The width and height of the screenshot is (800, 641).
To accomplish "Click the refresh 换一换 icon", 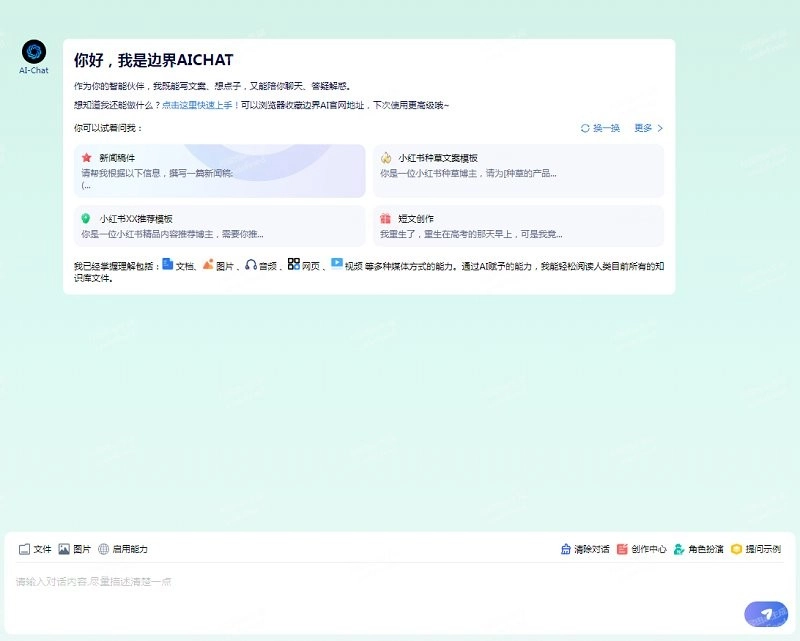I will [585, 128].
